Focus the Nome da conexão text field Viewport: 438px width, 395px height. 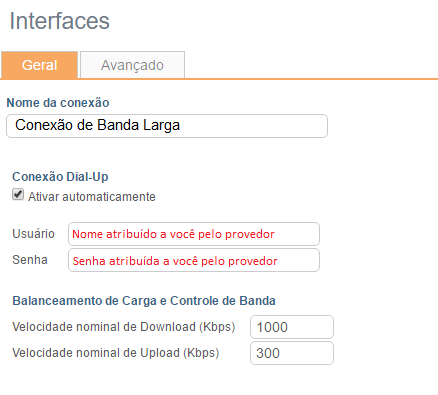coord(167,126)
